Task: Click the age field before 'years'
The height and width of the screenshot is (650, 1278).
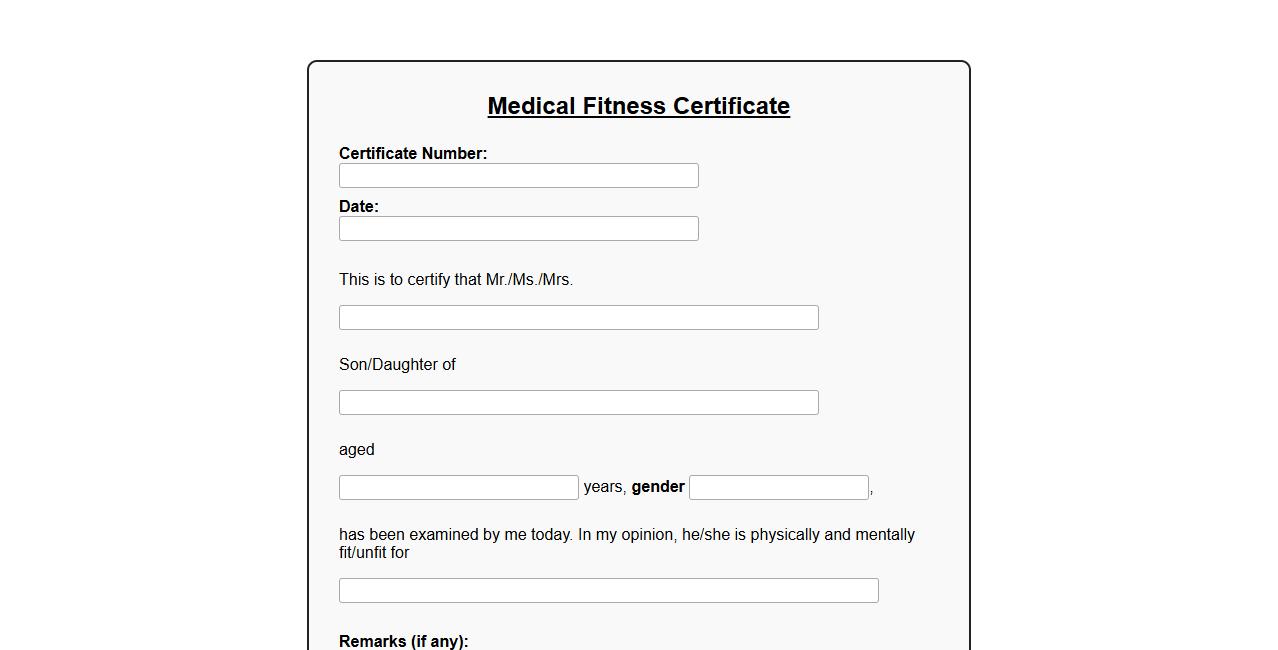Action: 458,488
